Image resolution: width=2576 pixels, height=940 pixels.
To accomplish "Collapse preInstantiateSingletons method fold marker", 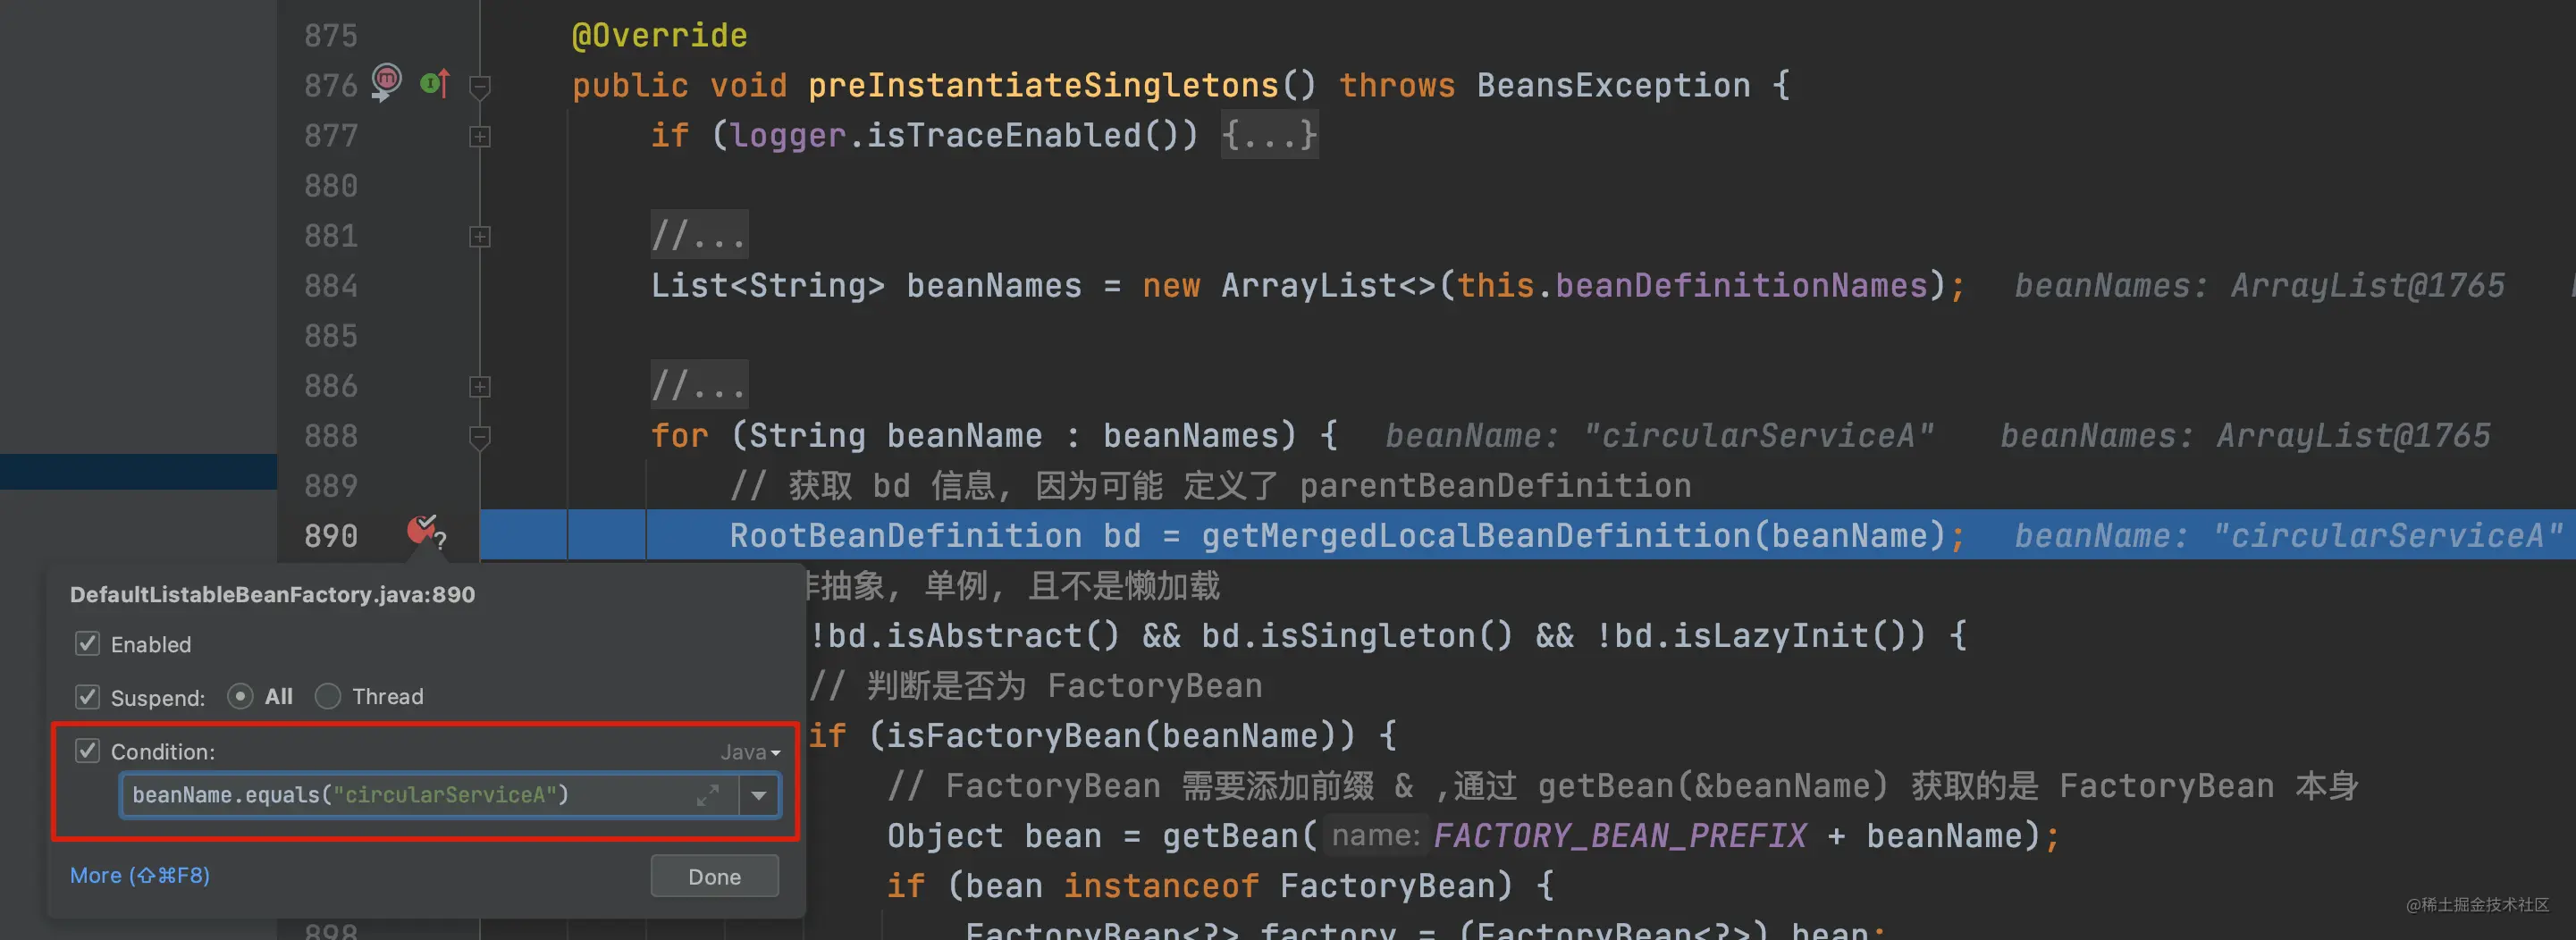I will (480, 87).
